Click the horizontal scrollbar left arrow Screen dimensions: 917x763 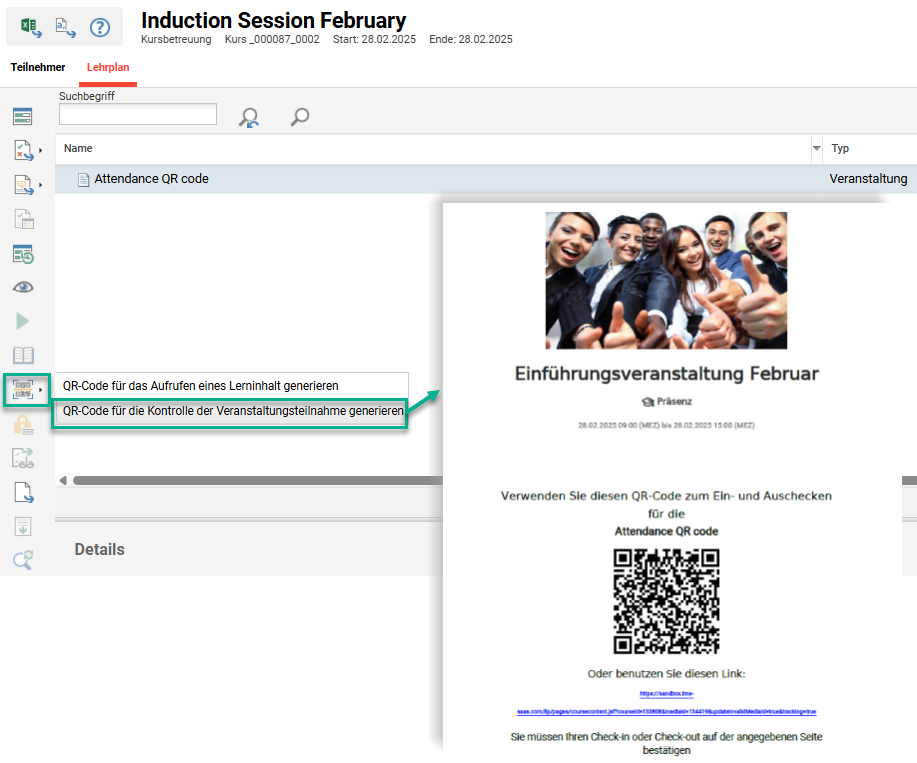pyautogui.click(x=63, y=481)
